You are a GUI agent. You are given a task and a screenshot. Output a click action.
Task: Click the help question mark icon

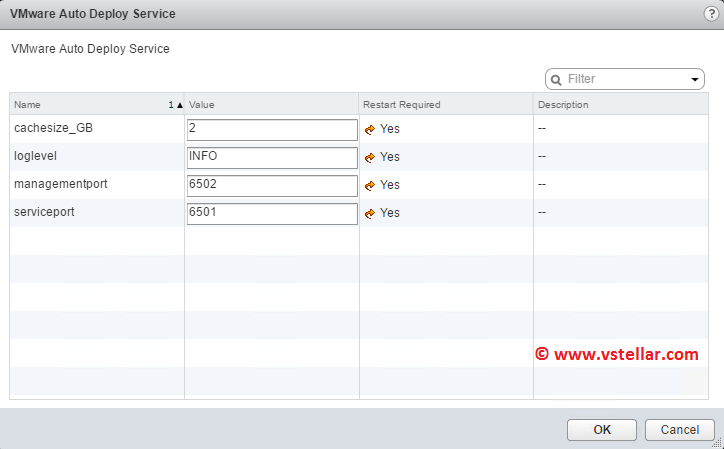(711, 13)
